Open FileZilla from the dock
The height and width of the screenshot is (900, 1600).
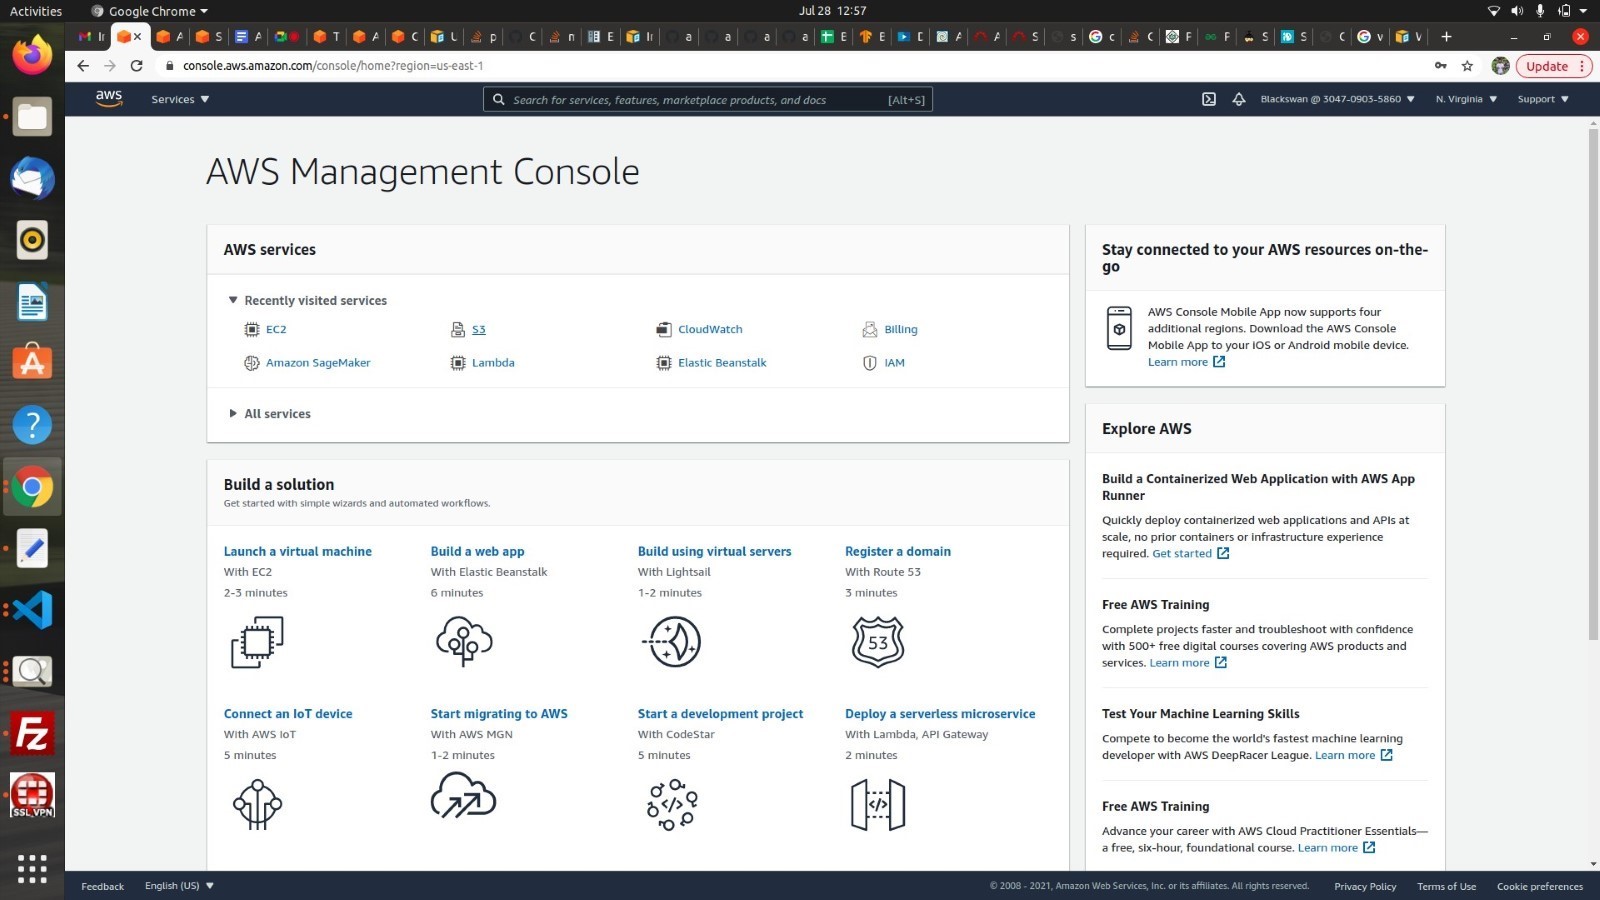32,735
